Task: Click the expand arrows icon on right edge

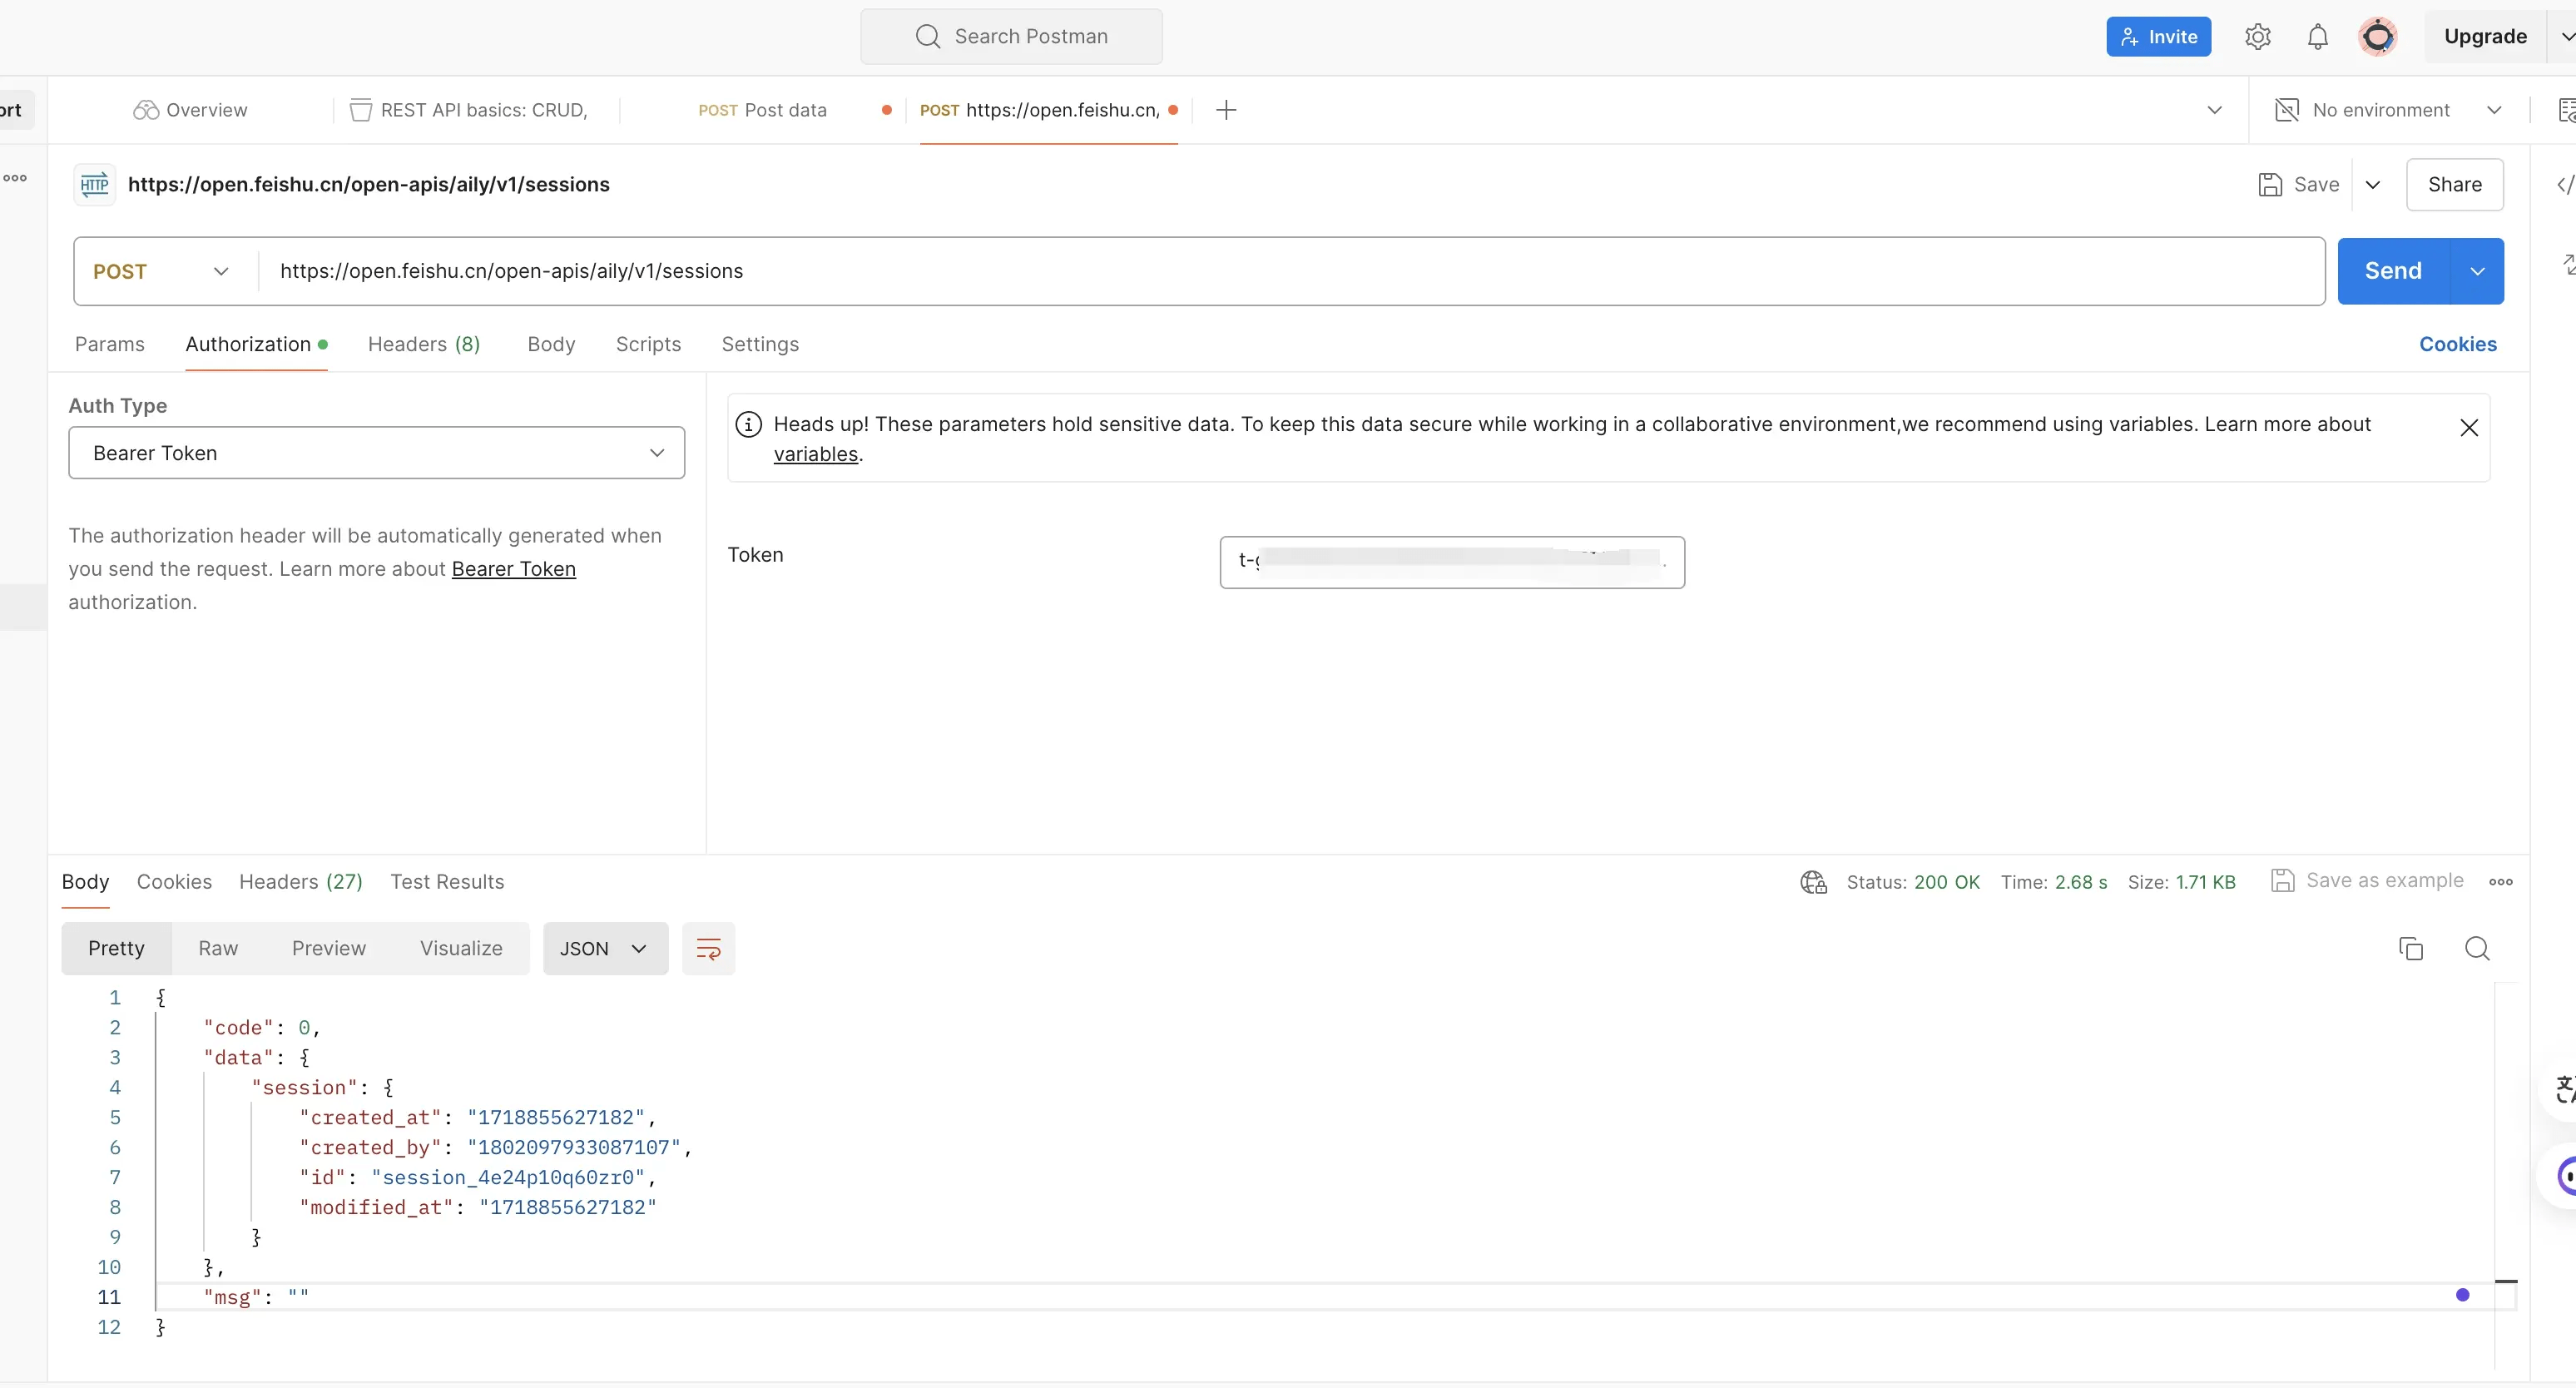Action: [x=2568, y=264]
